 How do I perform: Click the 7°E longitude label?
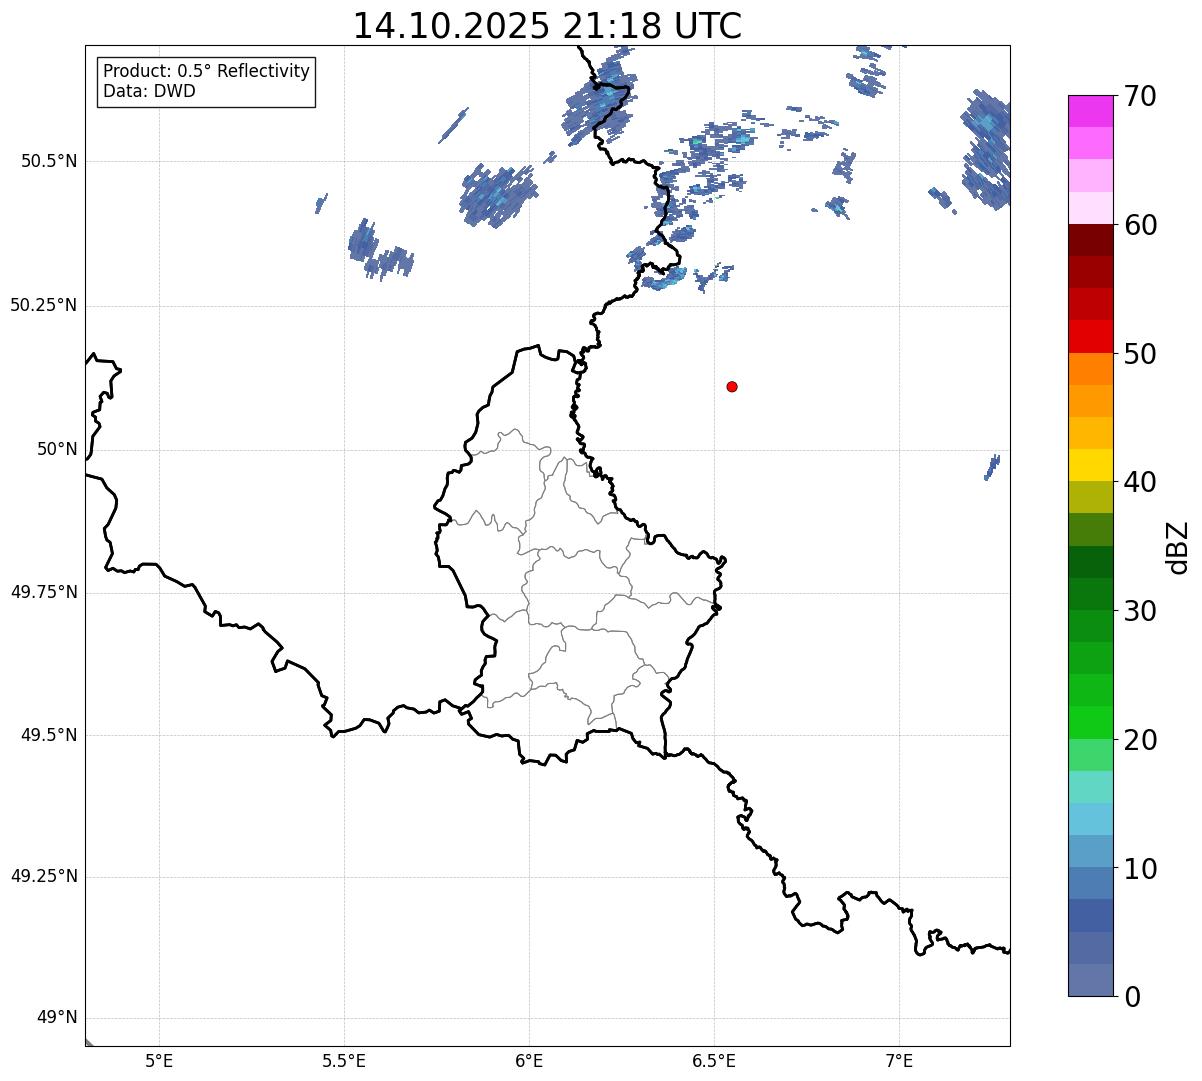pyautogui.click(x=899, y=1060)
